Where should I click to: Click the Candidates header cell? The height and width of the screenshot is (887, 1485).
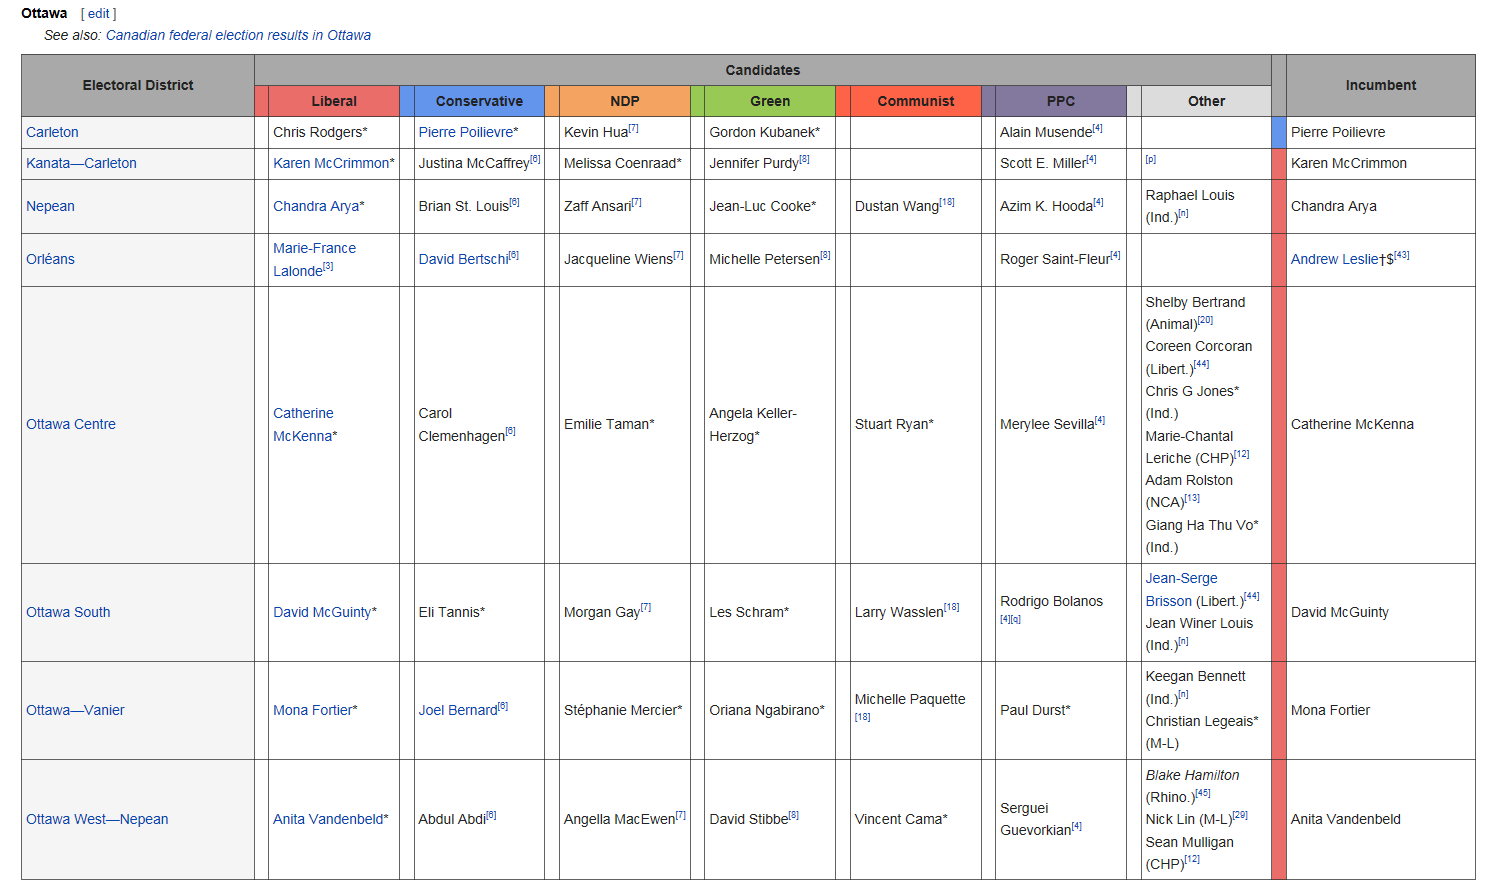[763, 70]
